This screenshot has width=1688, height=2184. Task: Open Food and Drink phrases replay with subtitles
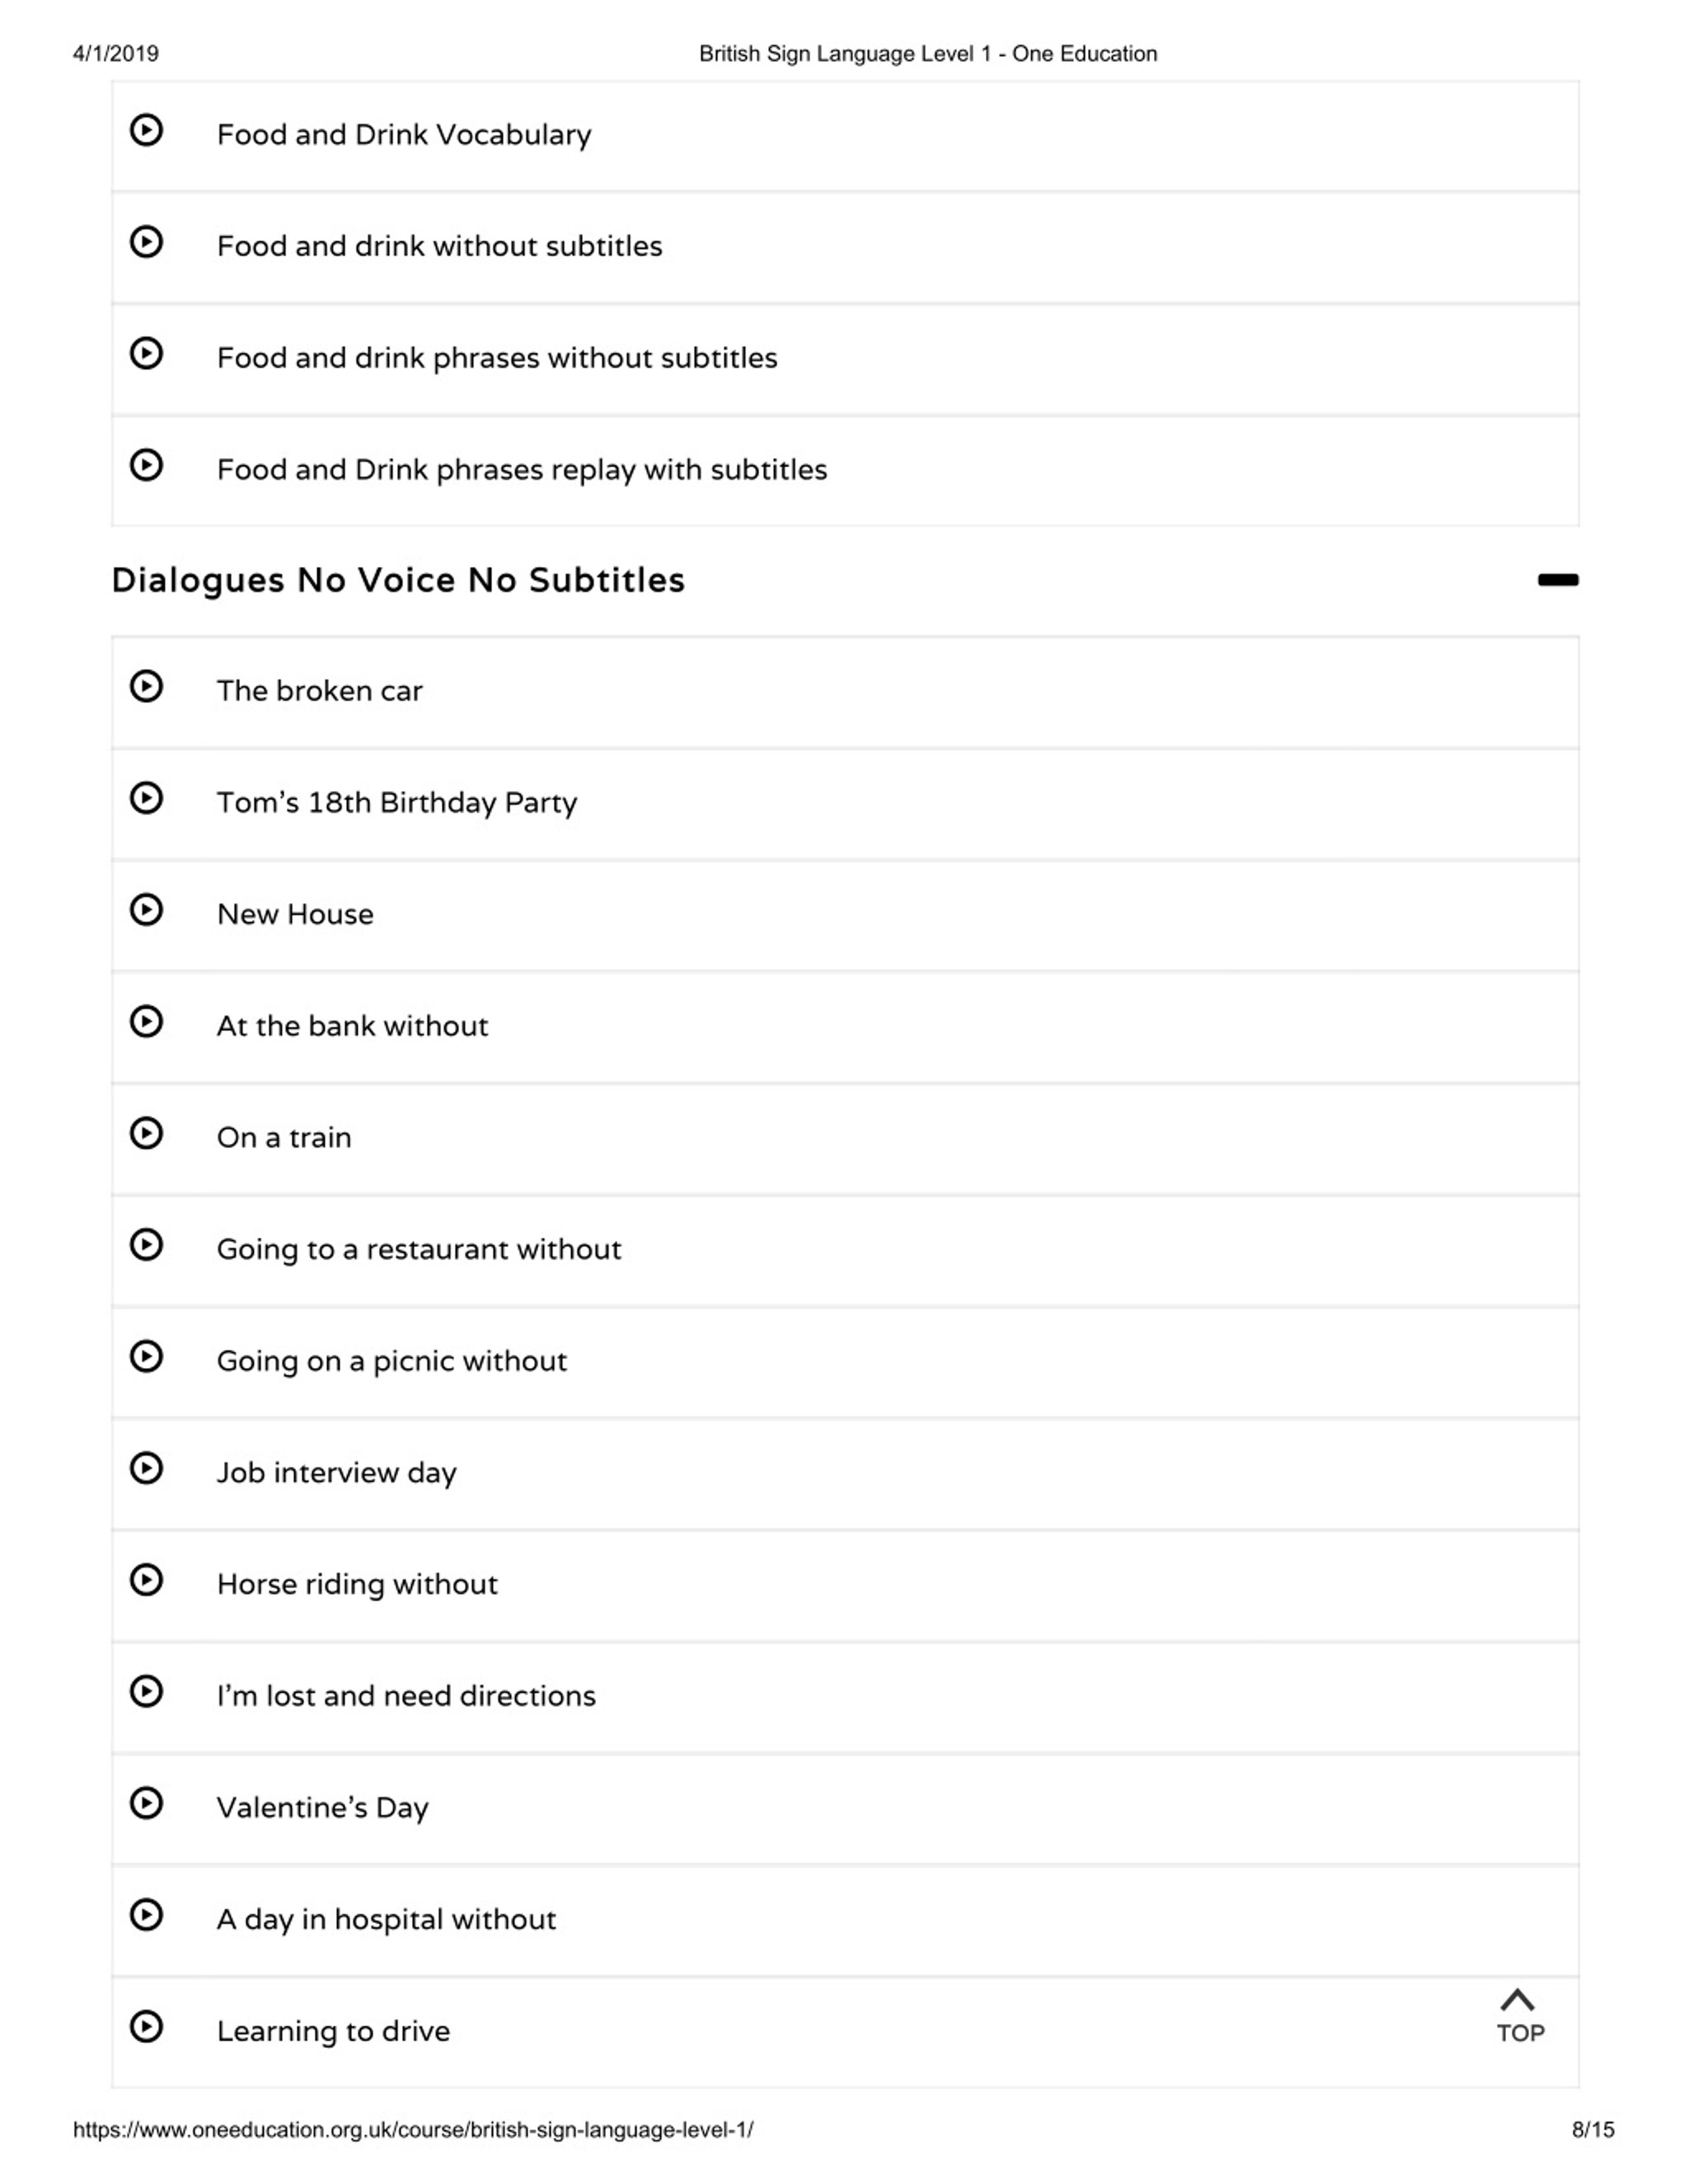pos(845,471)
